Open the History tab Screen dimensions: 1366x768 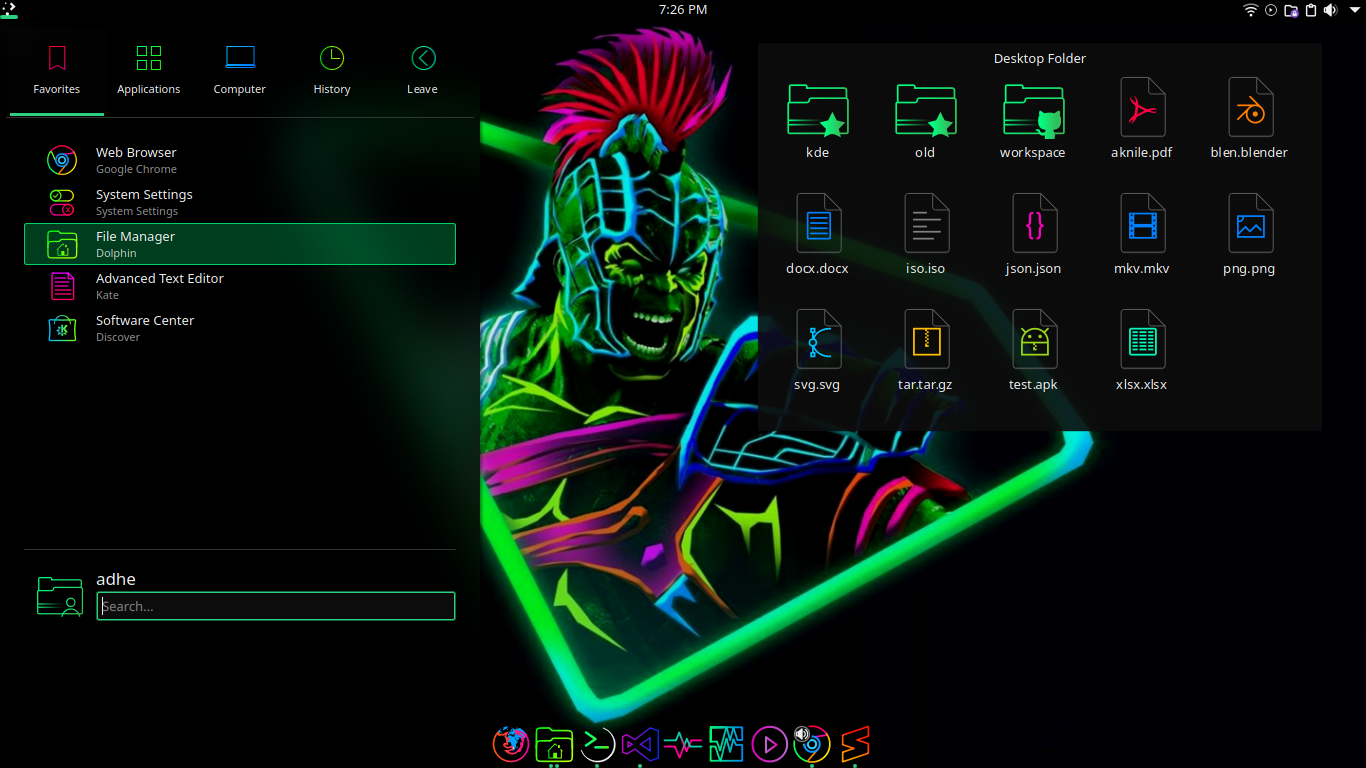point(332,70)
